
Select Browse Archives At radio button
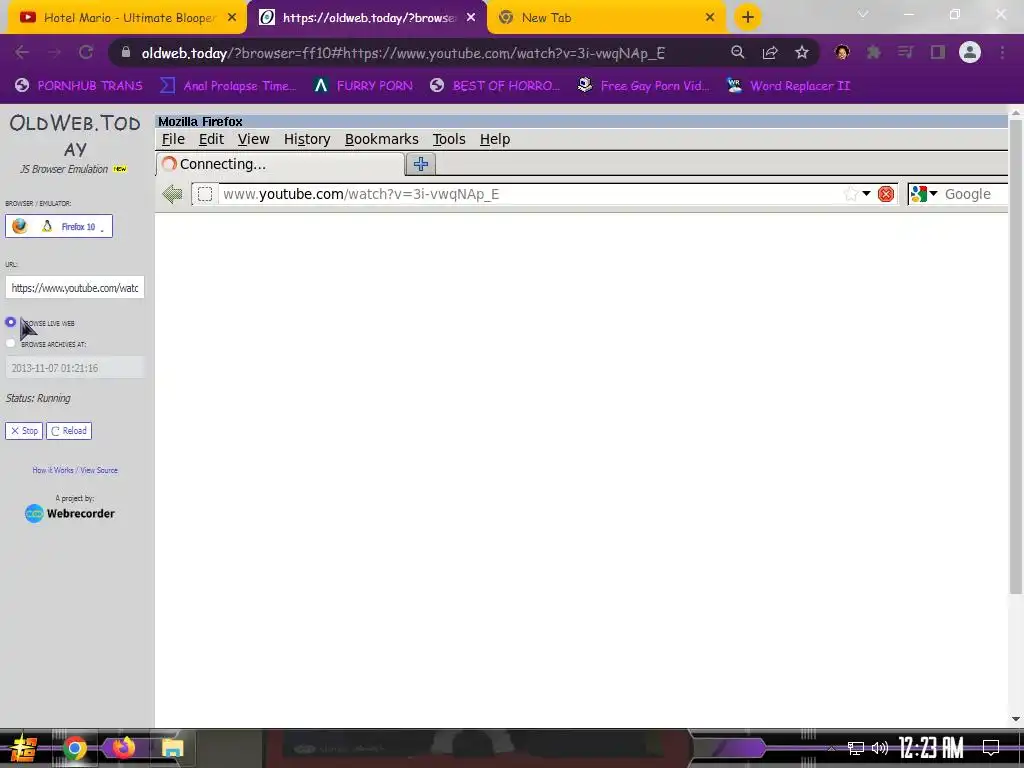tap(10, 343)
